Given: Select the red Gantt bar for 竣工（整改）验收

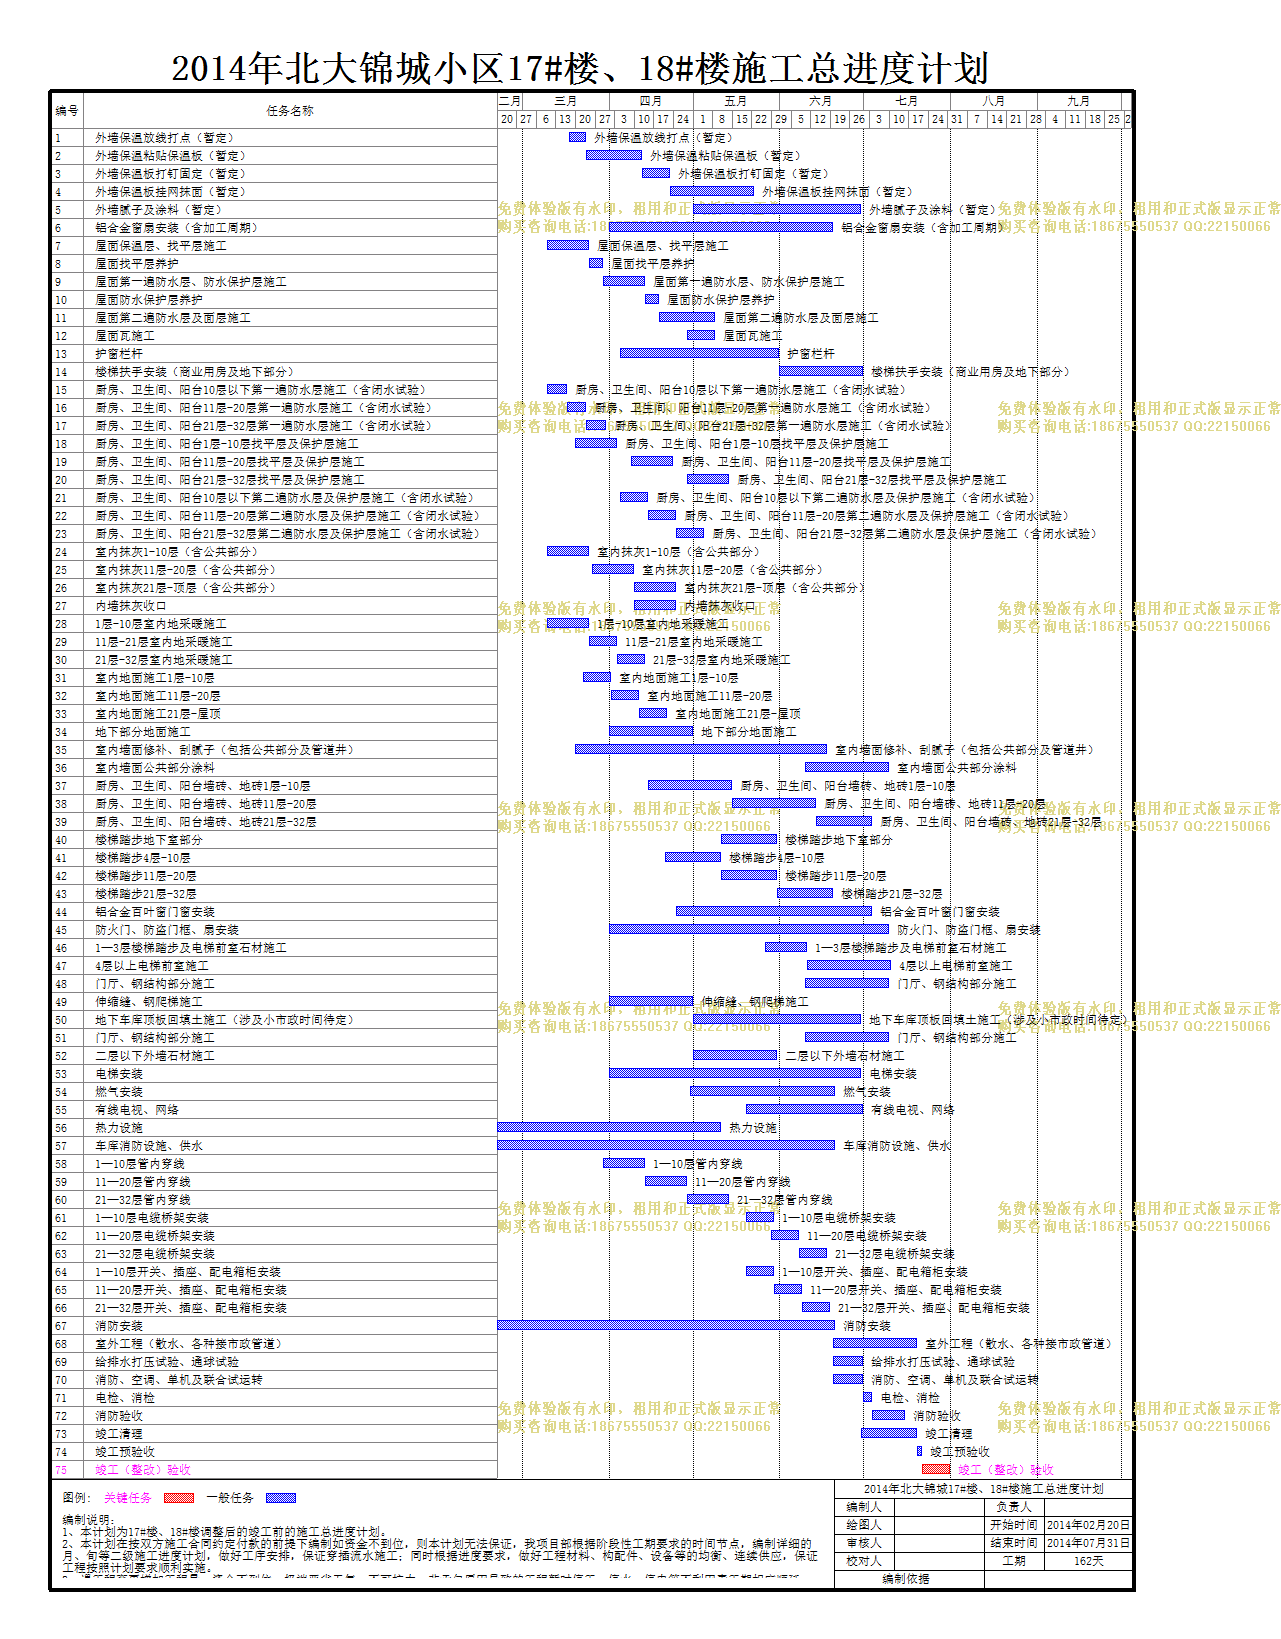Looking at the screenshot, I should 936,1469.
